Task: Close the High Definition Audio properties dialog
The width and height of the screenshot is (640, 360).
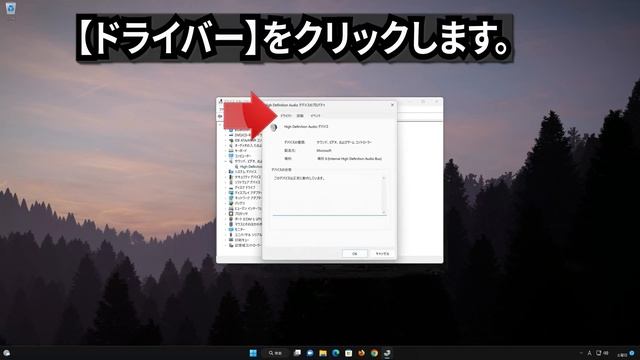Action: coord(392,105)
